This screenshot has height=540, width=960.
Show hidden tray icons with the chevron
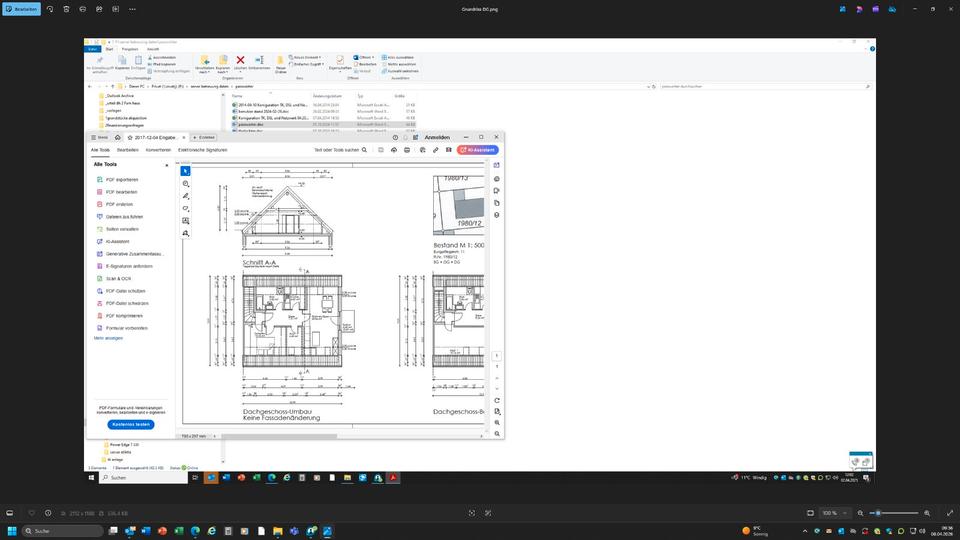pos(804,531)
